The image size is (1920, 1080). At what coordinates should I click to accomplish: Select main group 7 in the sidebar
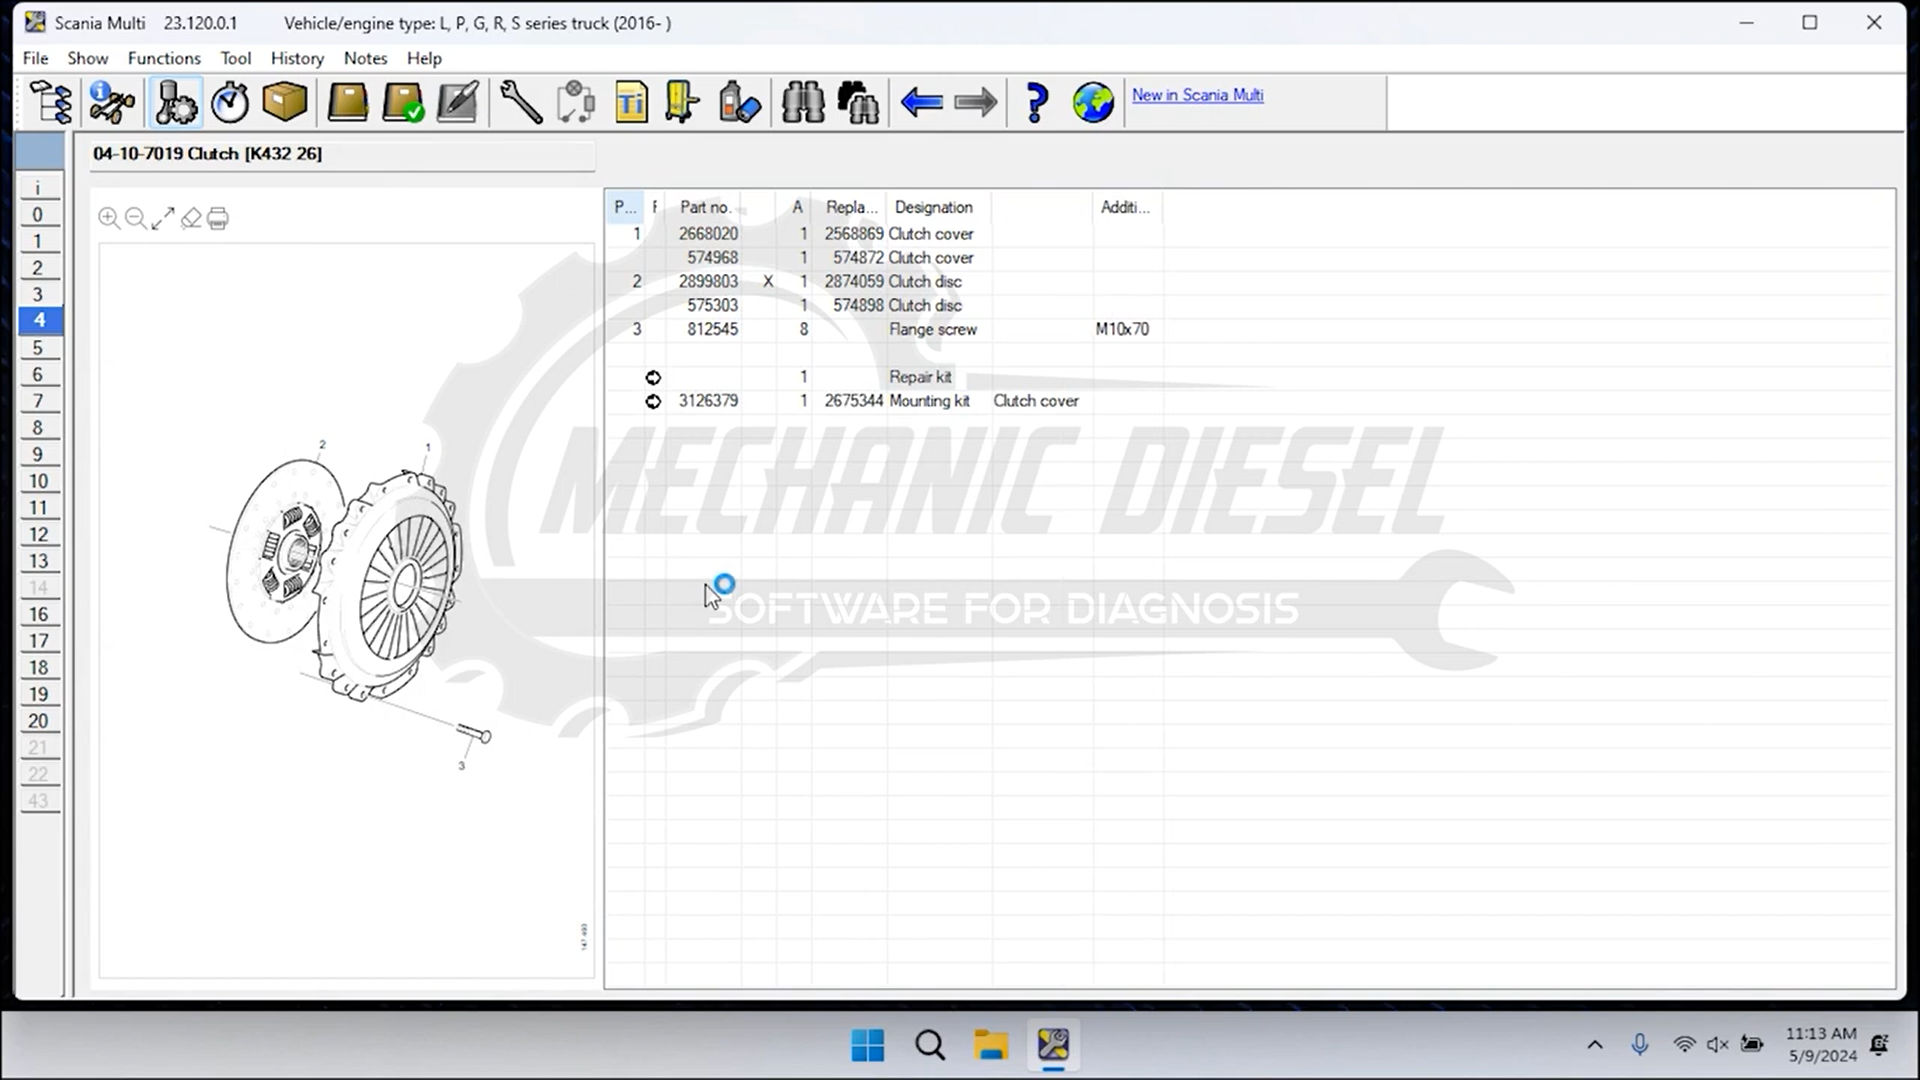tap(38, 401)
